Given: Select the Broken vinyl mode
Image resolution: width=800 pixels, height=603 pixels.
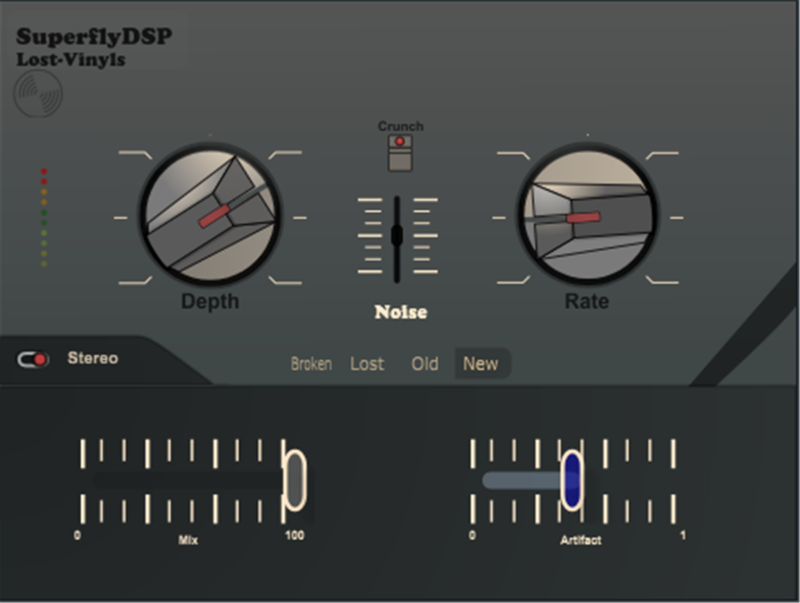Looking at the screenshot, I should coord(311,364).
